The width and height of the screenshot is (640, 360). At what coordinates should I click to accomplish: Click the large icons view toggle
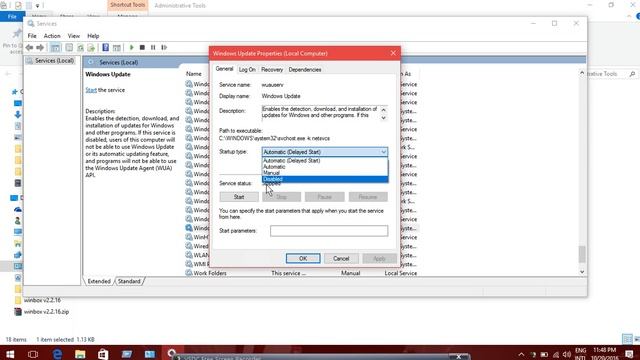pos(636,339)
